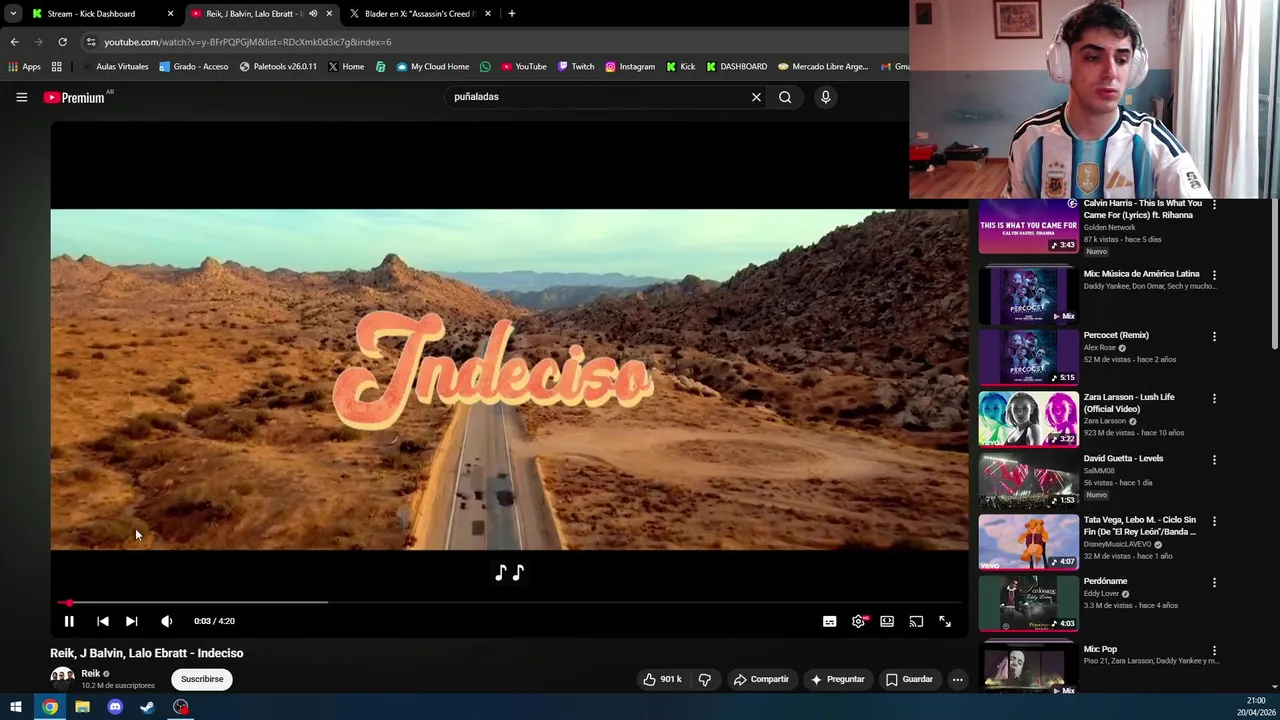Open the Twitch bookmark
The width and height of the screenshot is (1280, 720).
pyautogui.click(x=576, y=67)
